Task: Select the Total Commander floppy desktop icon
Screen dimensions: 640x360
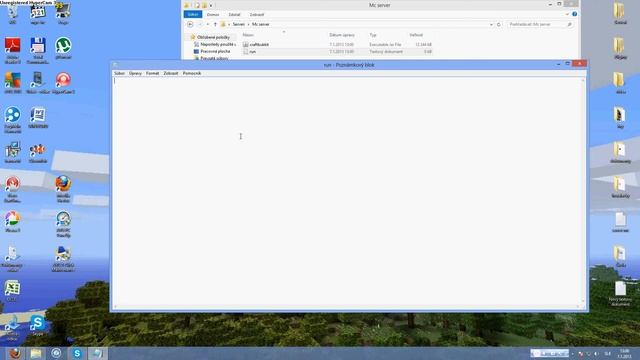Action: 38,50
